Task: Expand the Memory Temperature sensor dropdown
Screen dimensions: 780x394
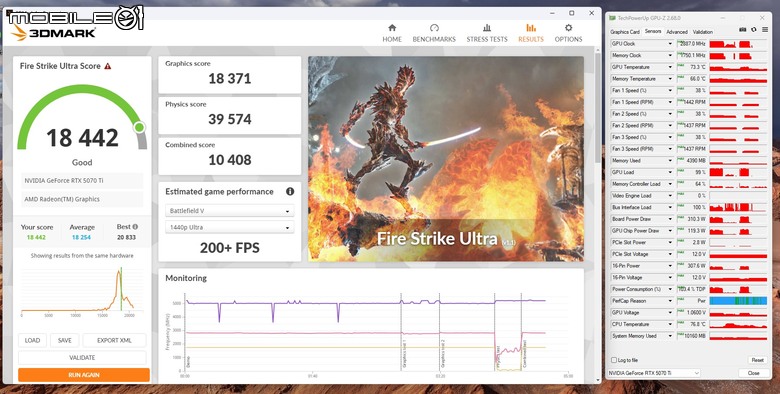Action: click(670, 79)
